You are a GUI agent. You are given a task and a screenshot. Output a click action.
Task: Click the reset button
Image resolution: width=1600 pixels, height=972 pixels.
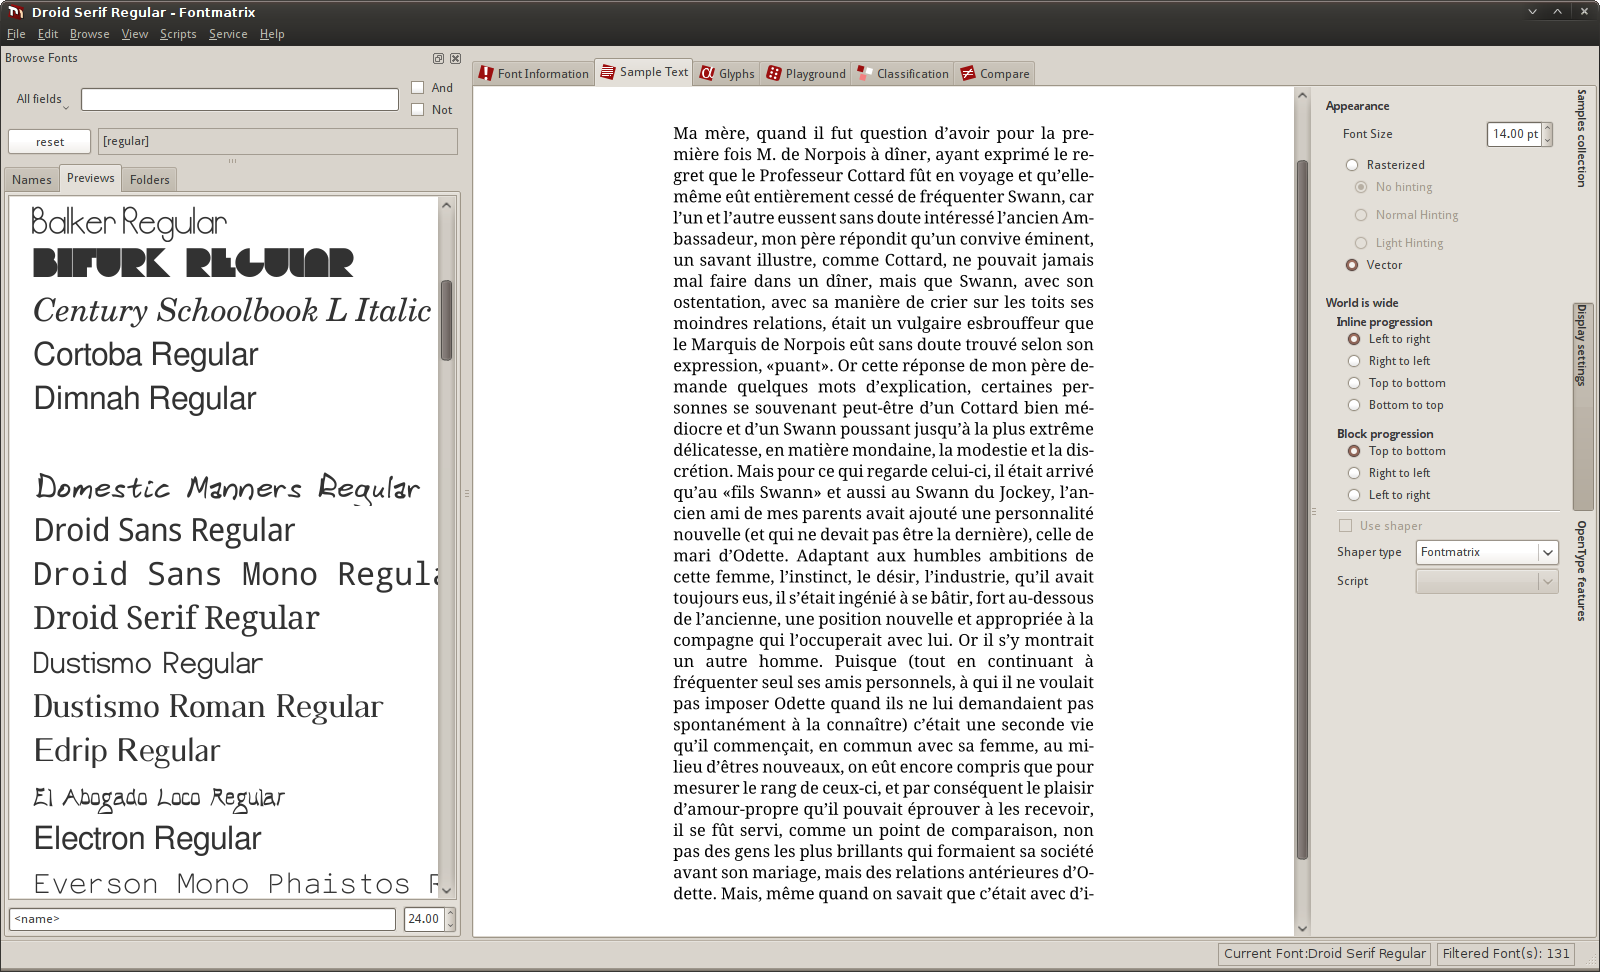(50, 142)
